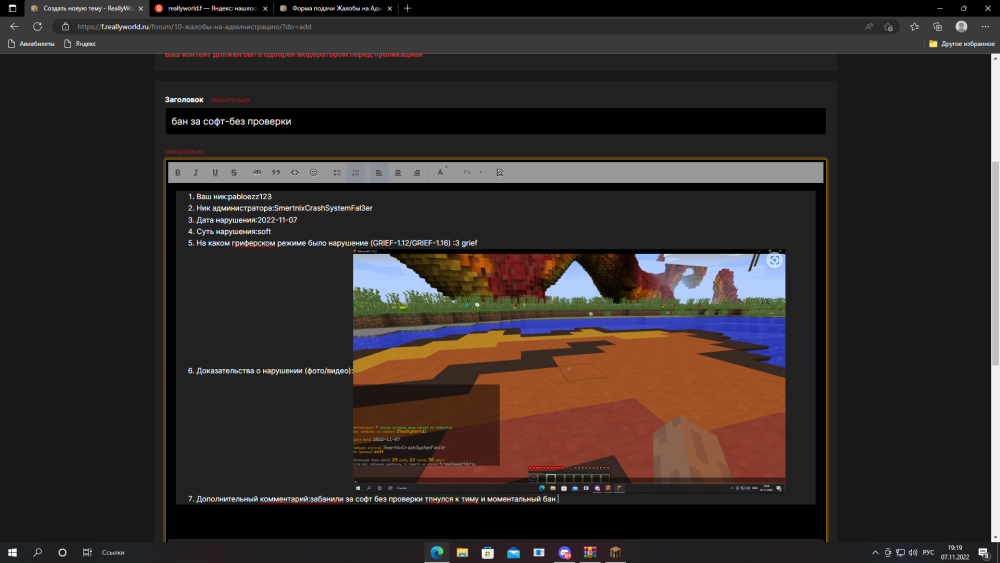Screen dimensions: 1000x563
Task: Toggle strikethrough formatting in the editor toolbar
Action: 234,172
